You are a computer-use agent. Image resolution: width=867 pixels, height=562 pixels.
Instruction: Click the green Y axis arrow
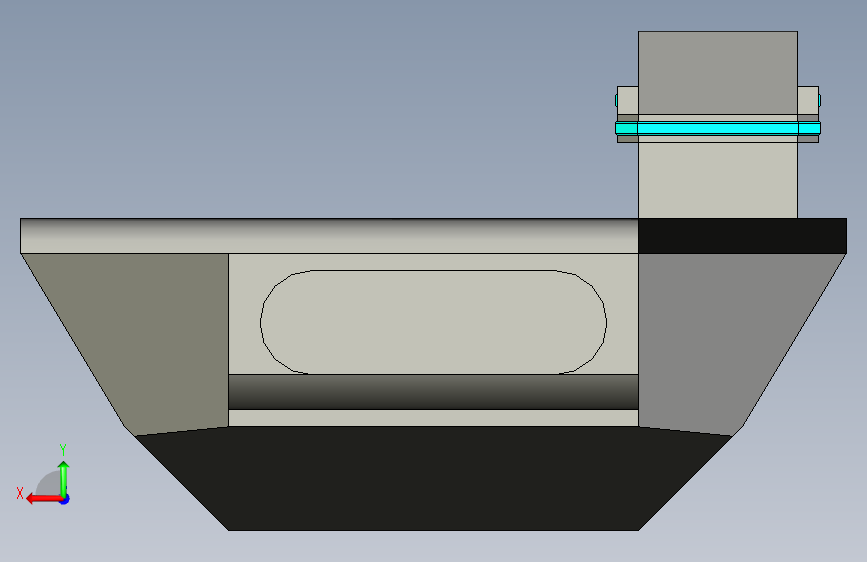(64, 479)
